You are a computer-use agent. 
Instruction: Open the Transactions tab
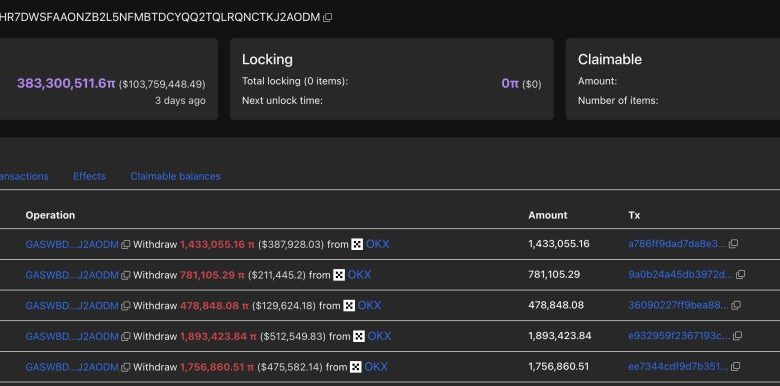[x=24, y=176]
